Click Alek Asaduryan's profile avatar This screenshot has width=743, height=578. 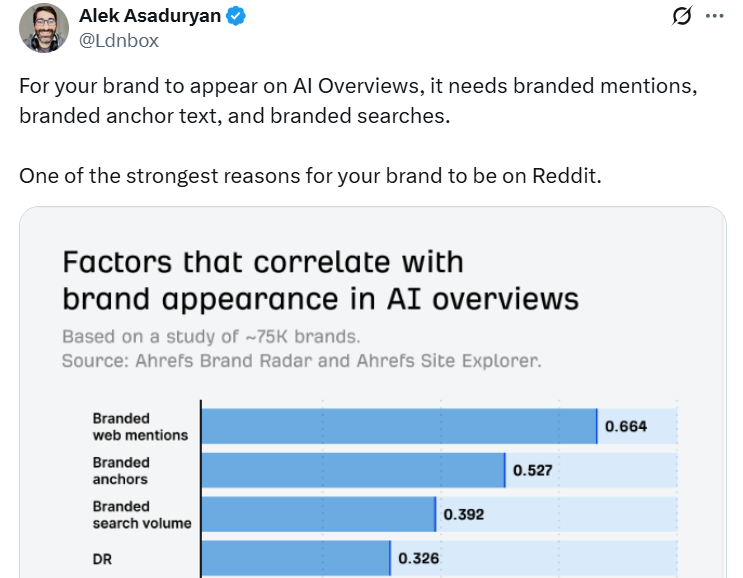pos(43,28)
